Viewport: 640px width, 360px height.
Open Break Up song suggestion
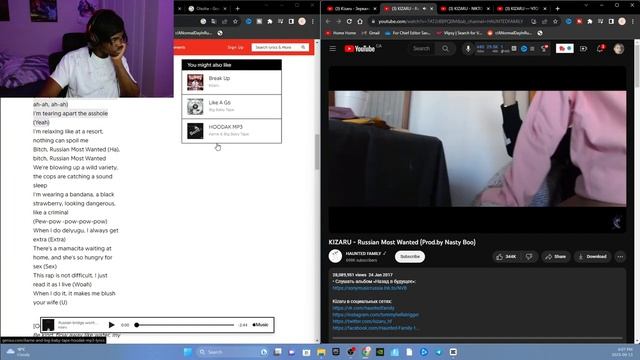click(231, 82)
